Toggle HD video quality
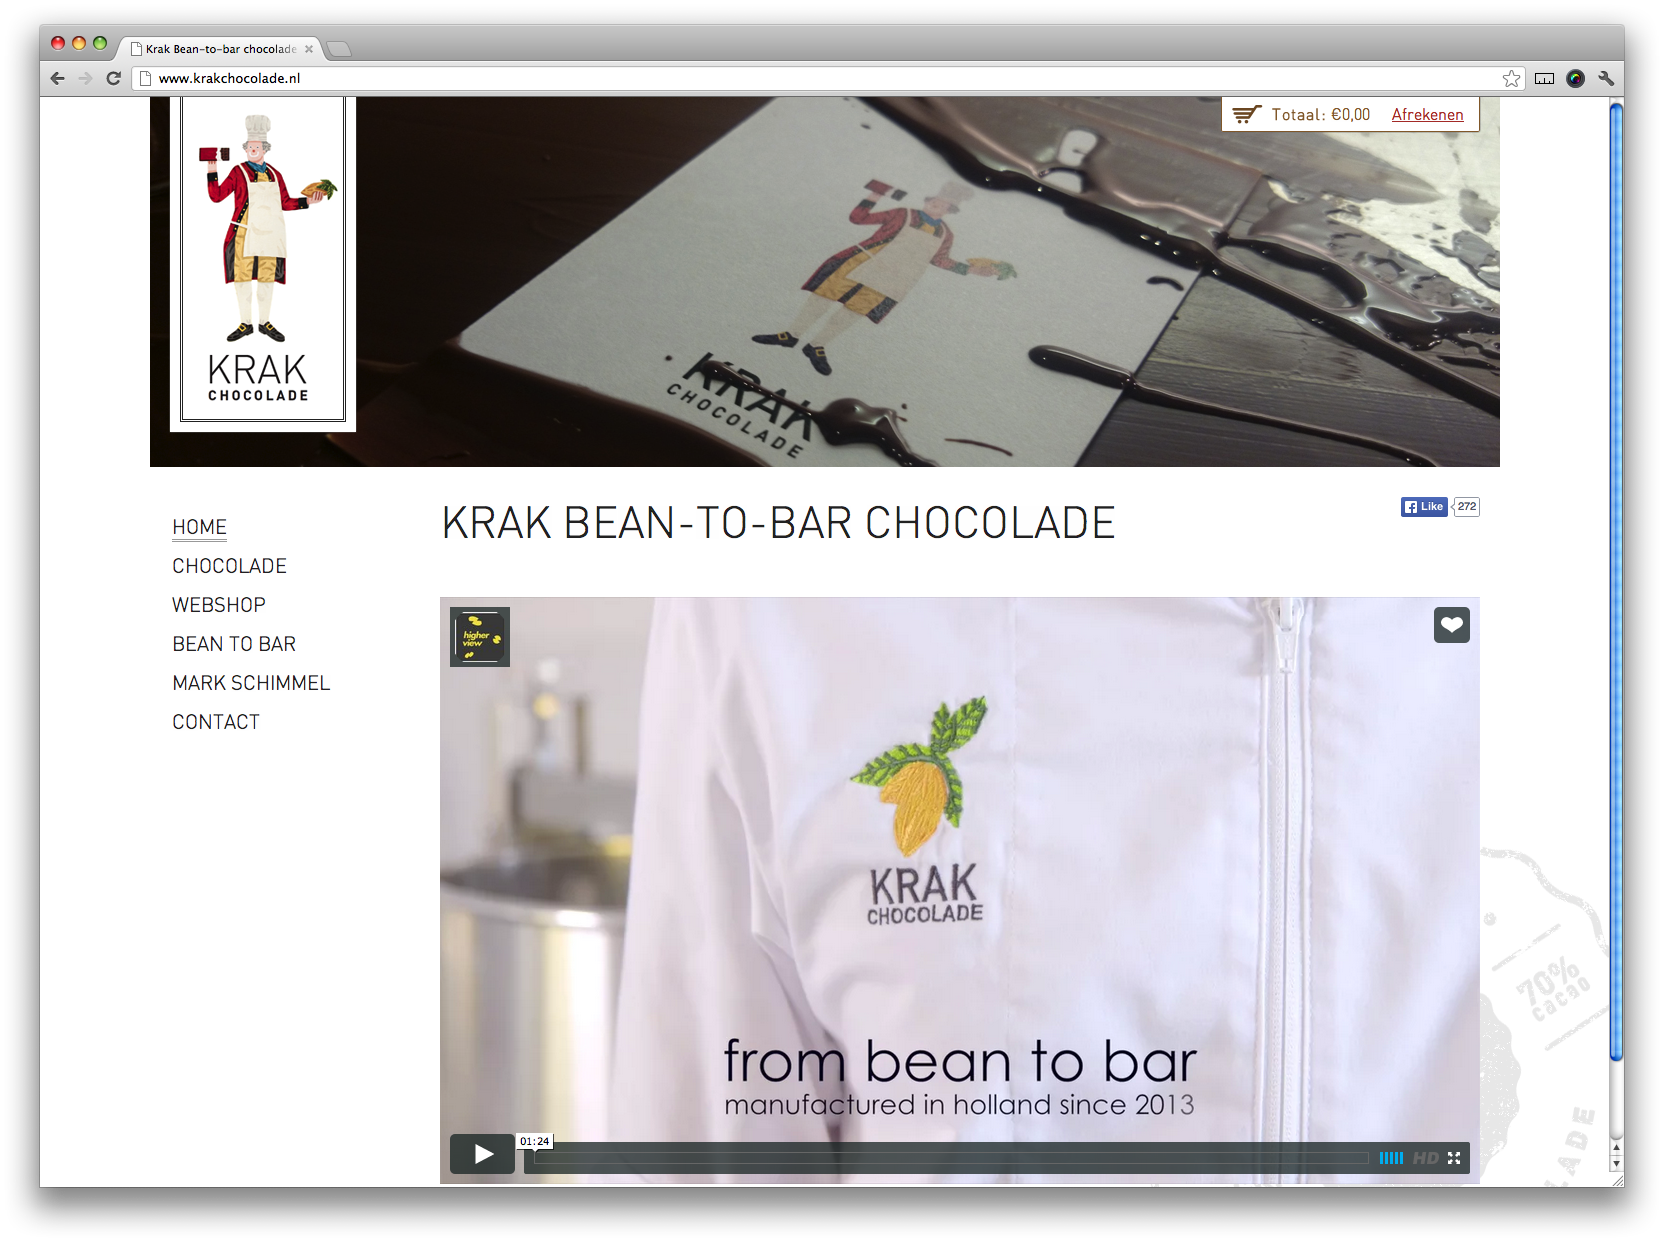Image resolution: width=1664 pixels, height=1242 pixels. (1425, 1157)
